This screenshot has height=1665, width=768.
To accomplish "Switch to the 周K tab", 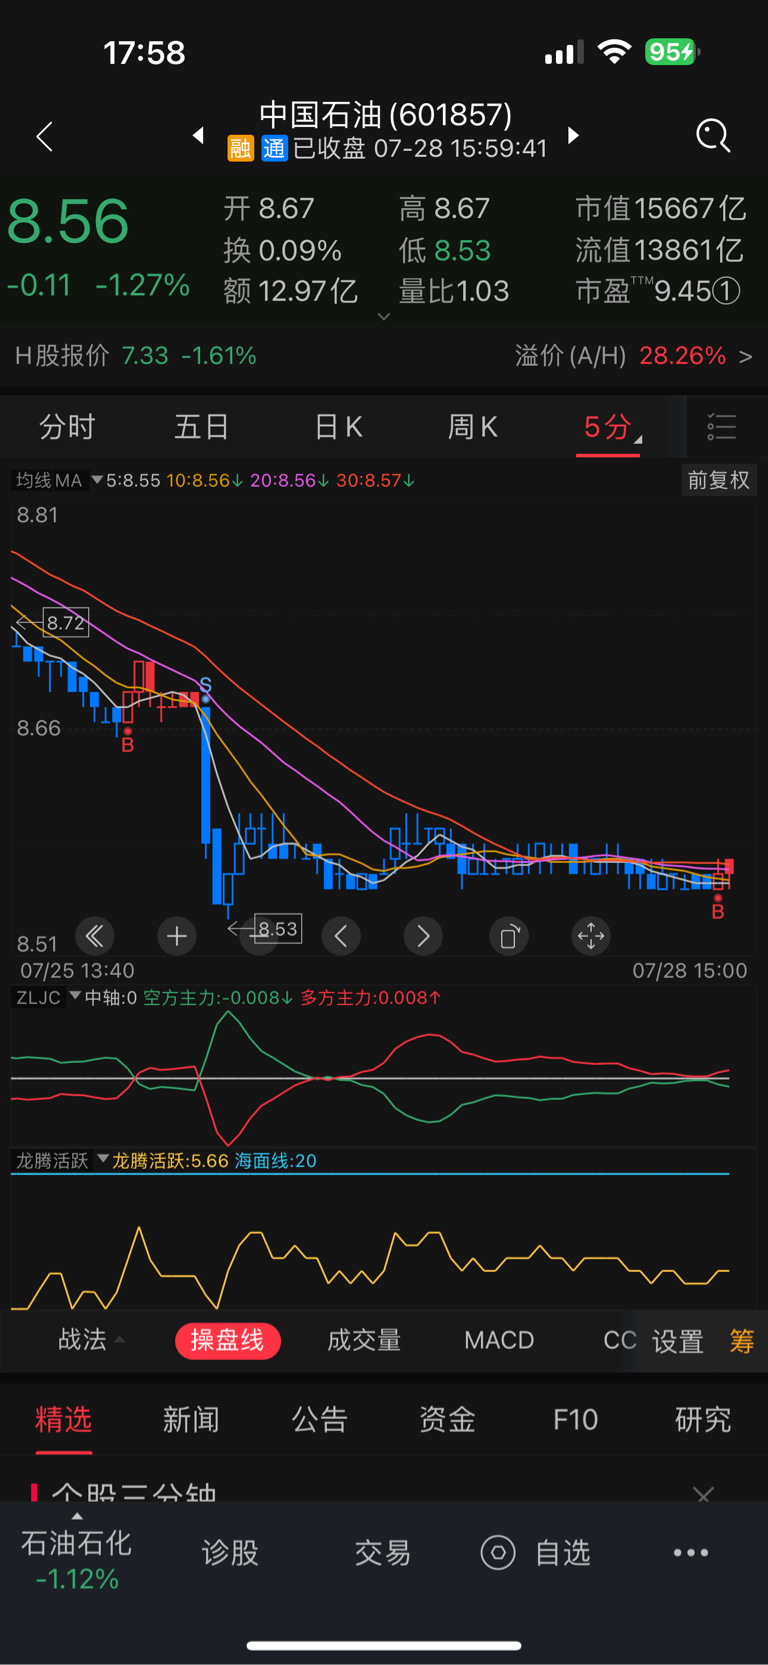I will [472, 427].
